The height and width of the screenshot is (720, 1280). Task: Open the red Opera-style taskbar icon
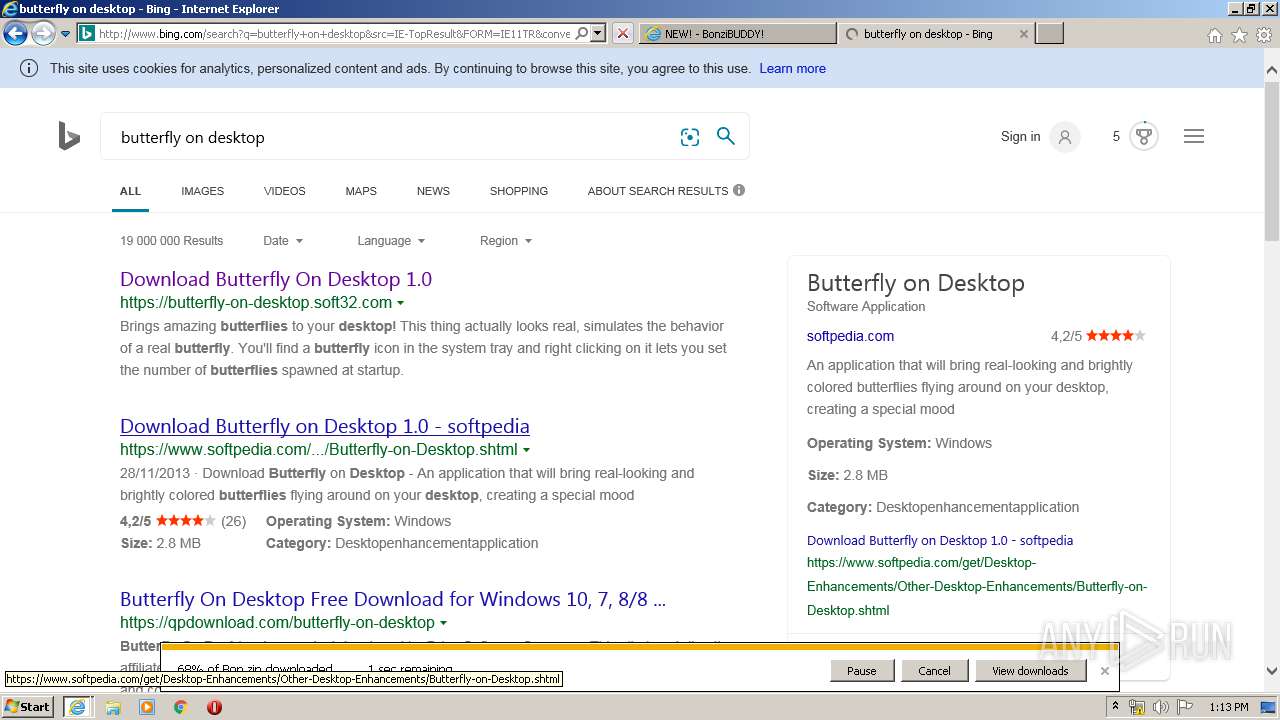point(214,707)
